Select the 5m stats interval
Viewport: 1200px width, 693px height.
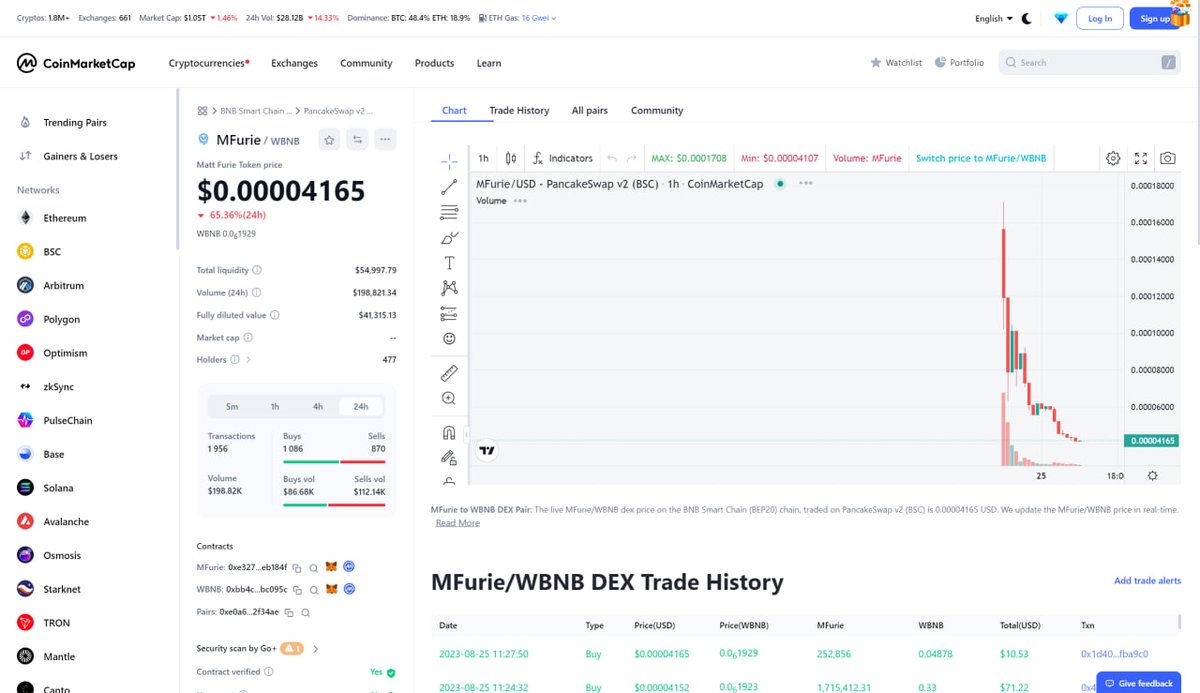tap(232, 406)
